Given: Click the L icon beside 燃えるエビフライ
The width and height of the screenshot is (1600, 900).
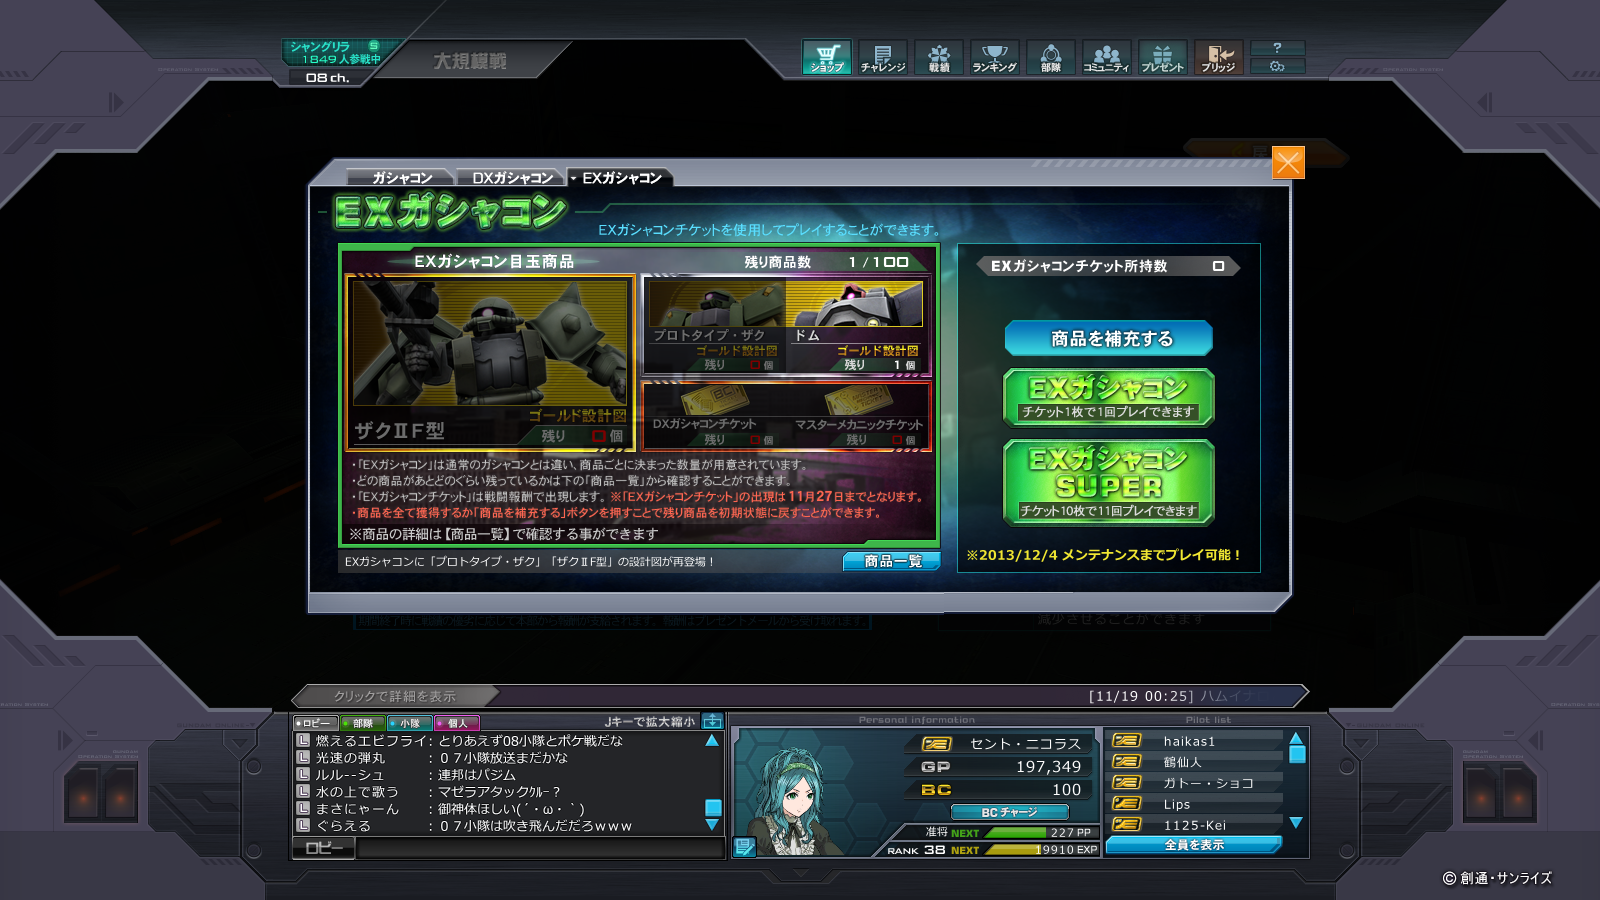Looking at the screenshot, I should point(303,740).
